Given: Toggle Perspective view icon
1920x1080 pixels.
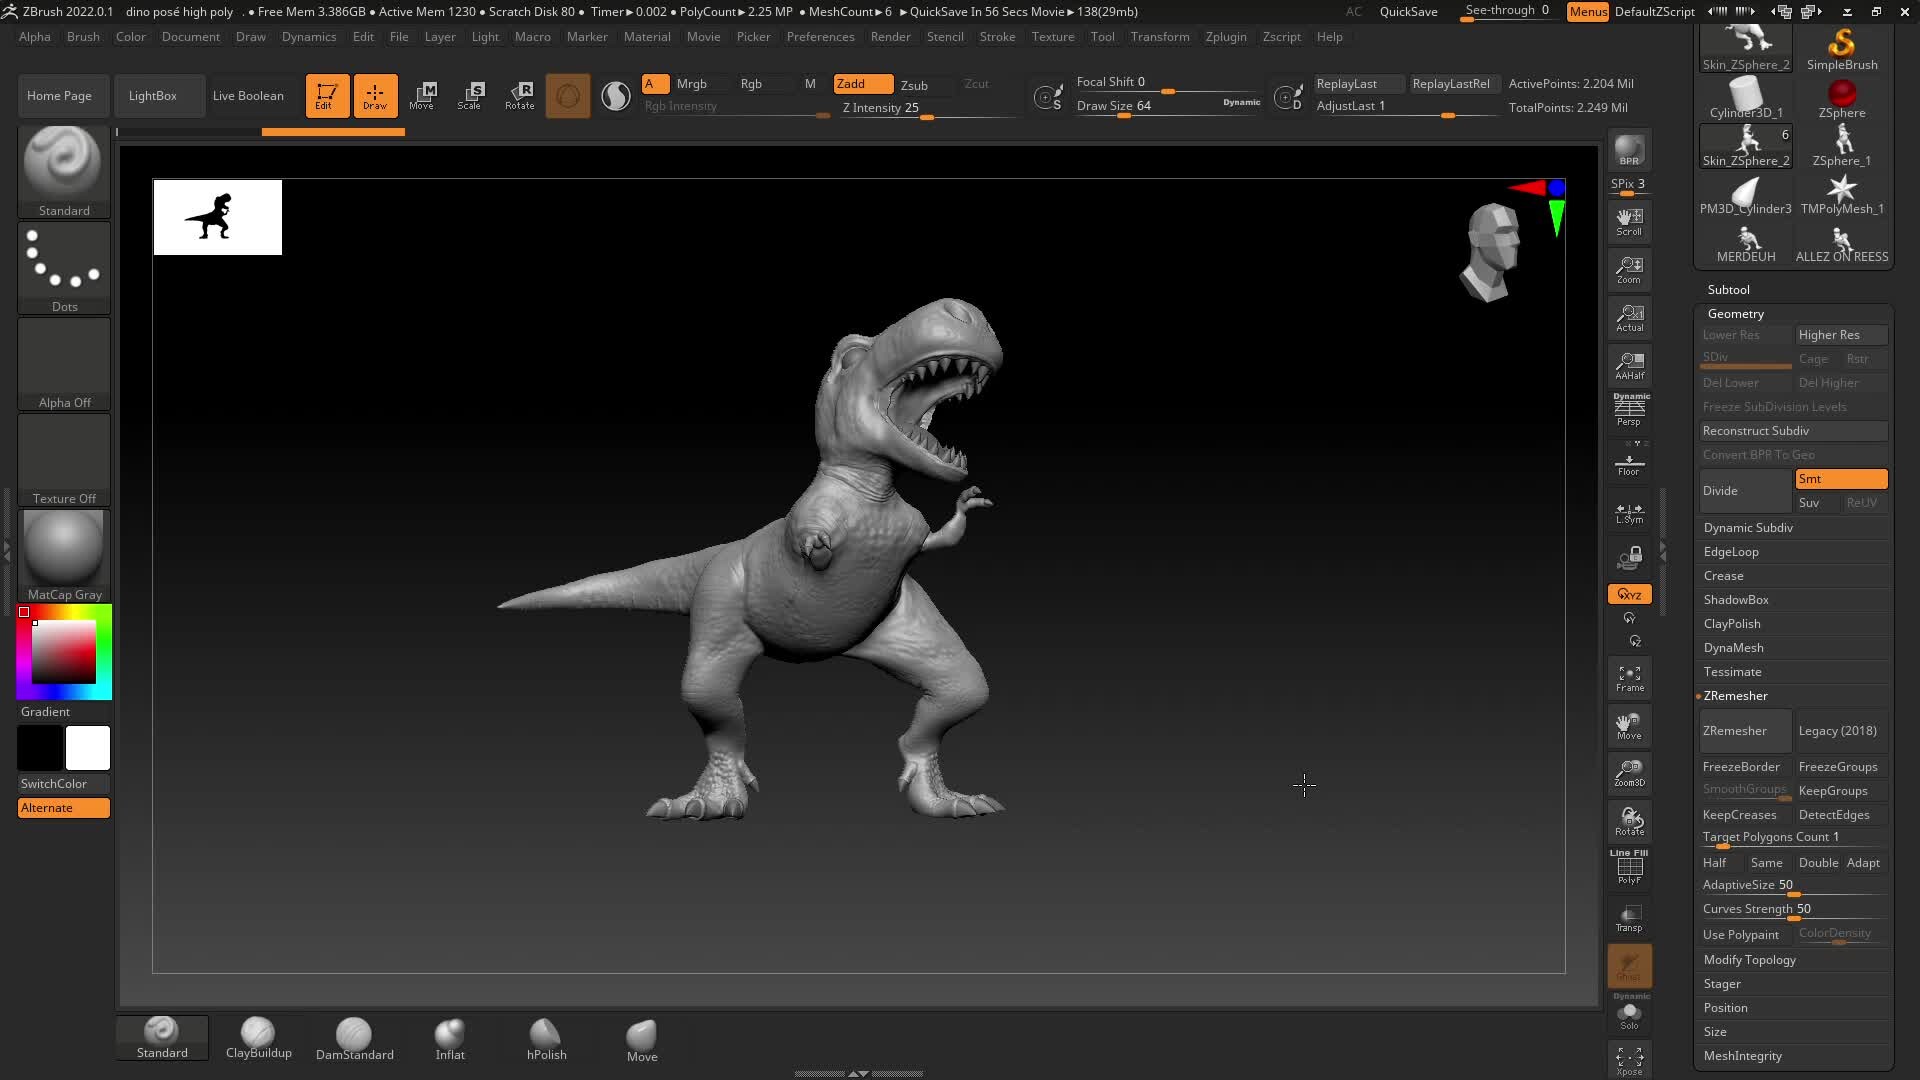Looking at the screenshot, I should point(1629,408).
